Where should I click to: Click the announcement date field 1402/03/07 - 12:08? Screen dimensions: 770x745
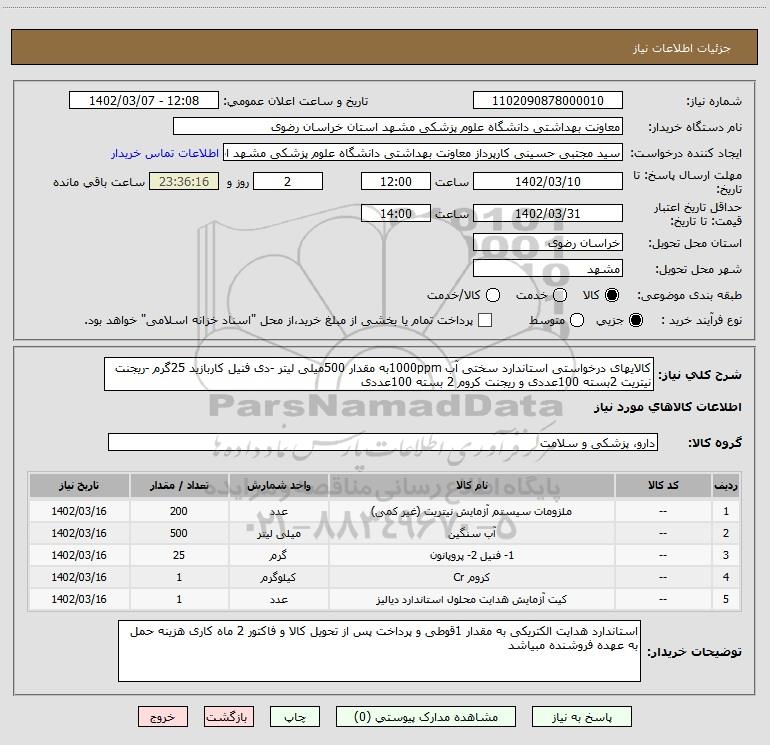click(x=144, y=101)
